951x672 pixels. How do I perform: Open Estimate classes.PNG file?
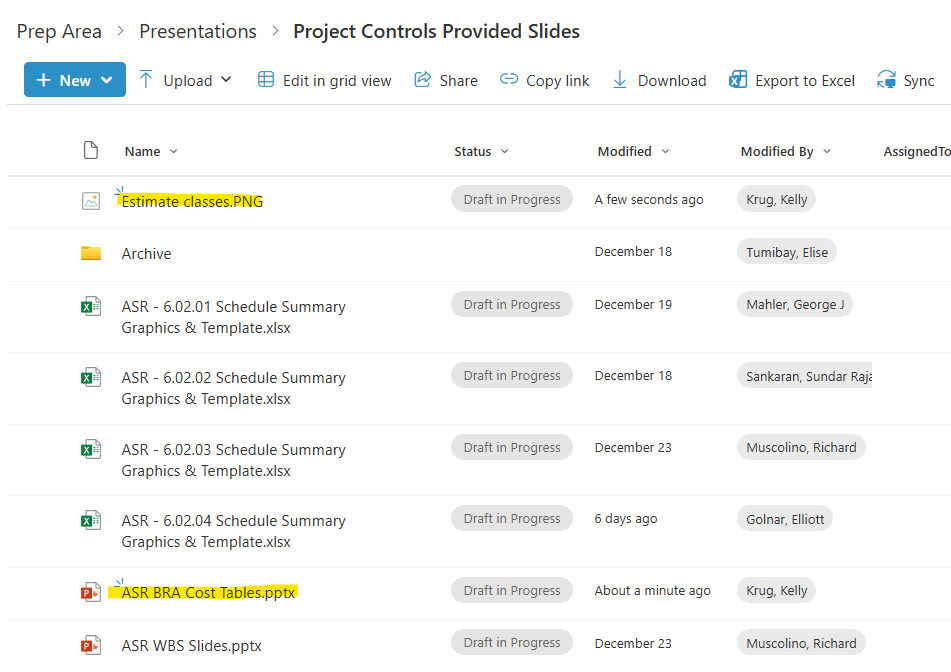coord(192,201)
